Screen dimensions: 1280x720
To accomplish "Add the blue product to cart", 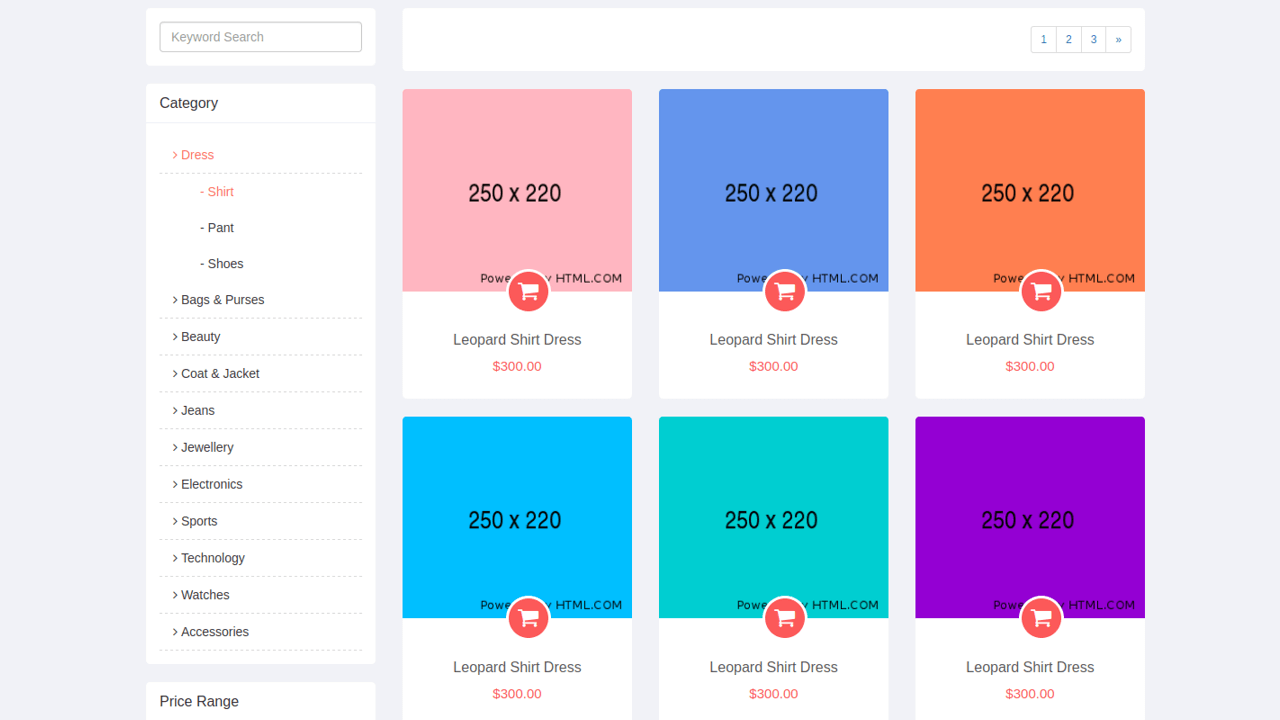I will [x=784, y=291].
